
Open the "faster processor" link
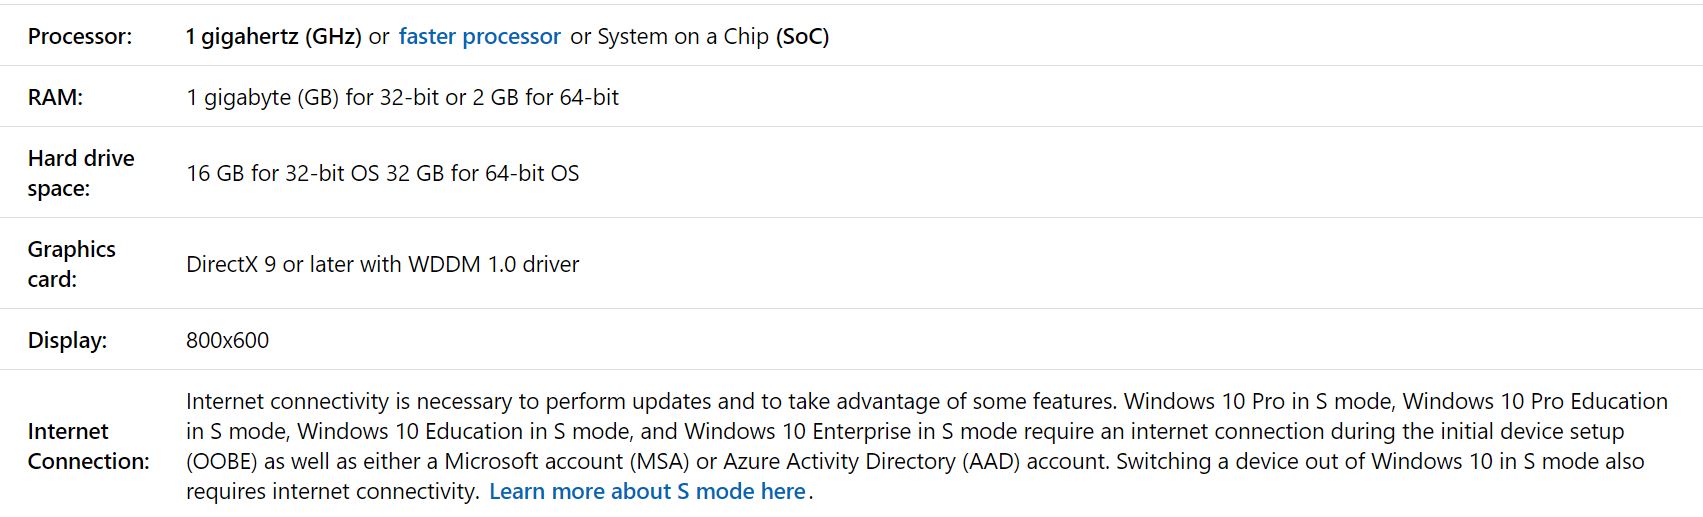click(x=479, y=37)
